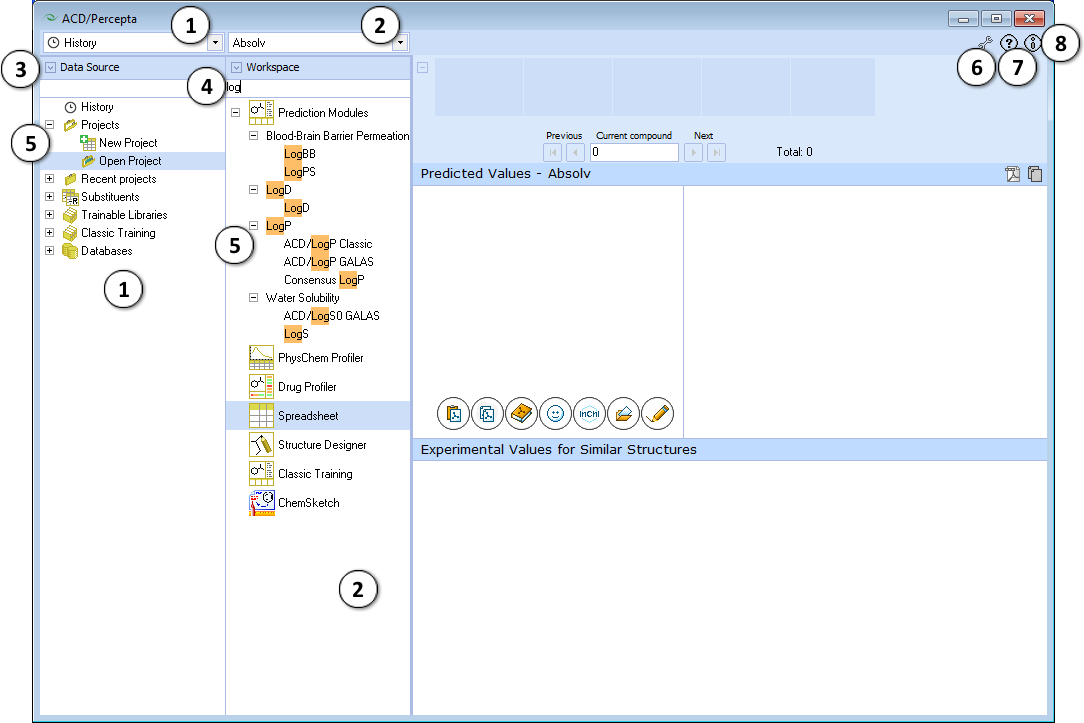Collapse the Blood-Brain Barrier Permeation group
Screen dimensions: 1084x723
click(x=254, y=136)
